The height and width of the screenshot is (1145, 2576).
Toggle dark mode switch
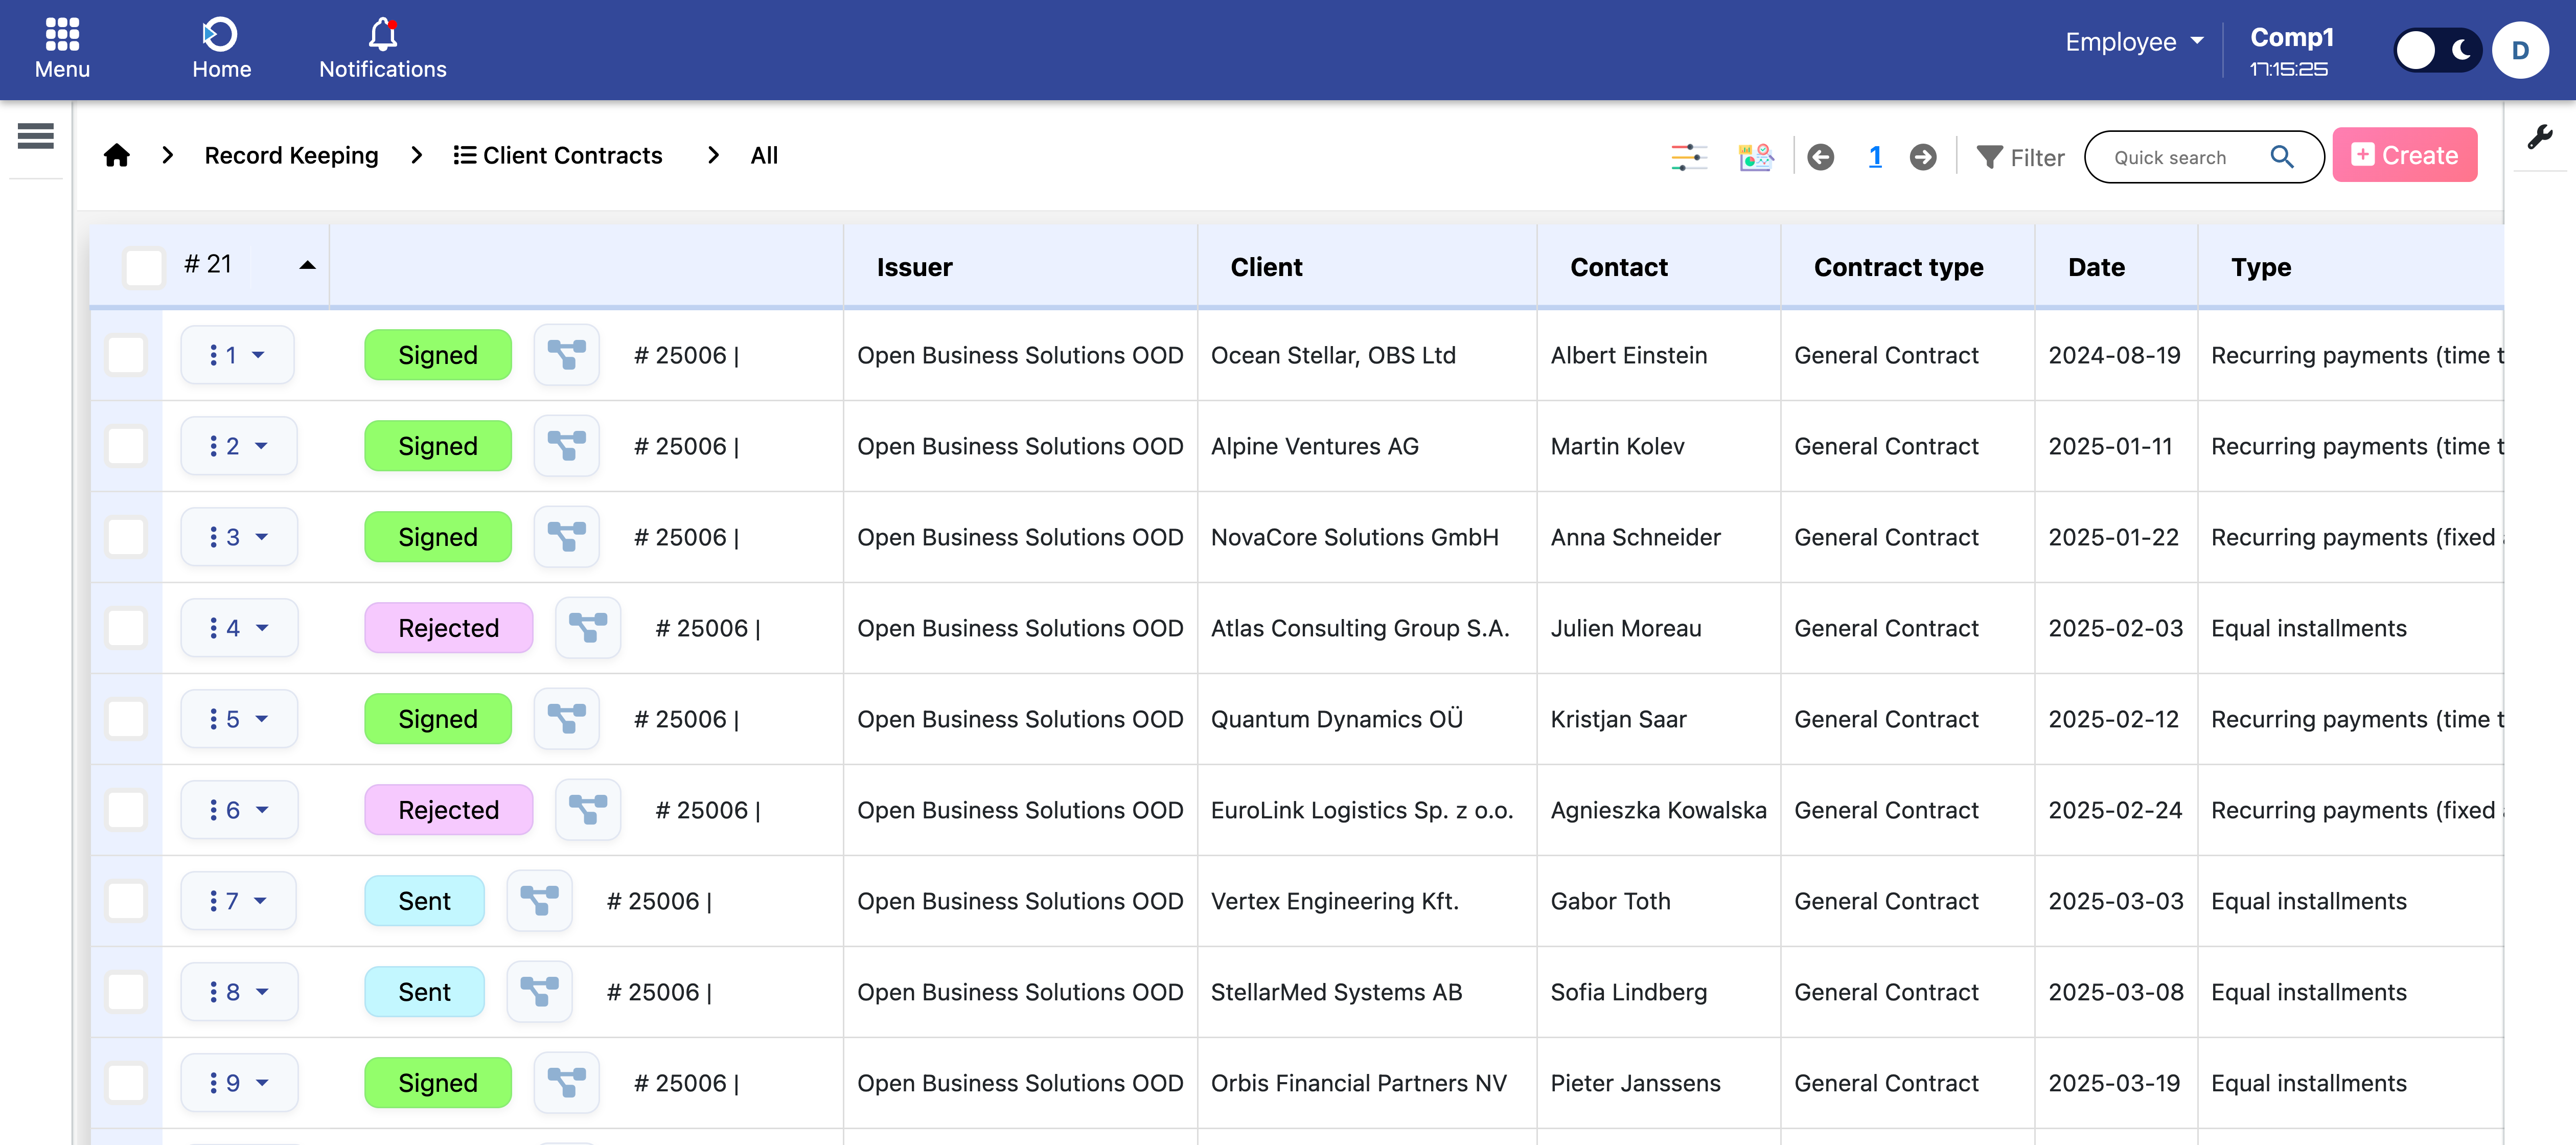point(2438,50)
